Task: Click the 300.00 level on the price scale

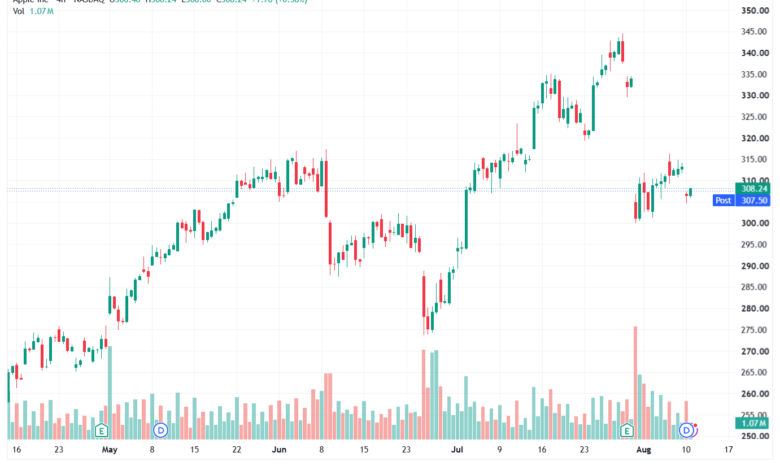Action: 755,223
